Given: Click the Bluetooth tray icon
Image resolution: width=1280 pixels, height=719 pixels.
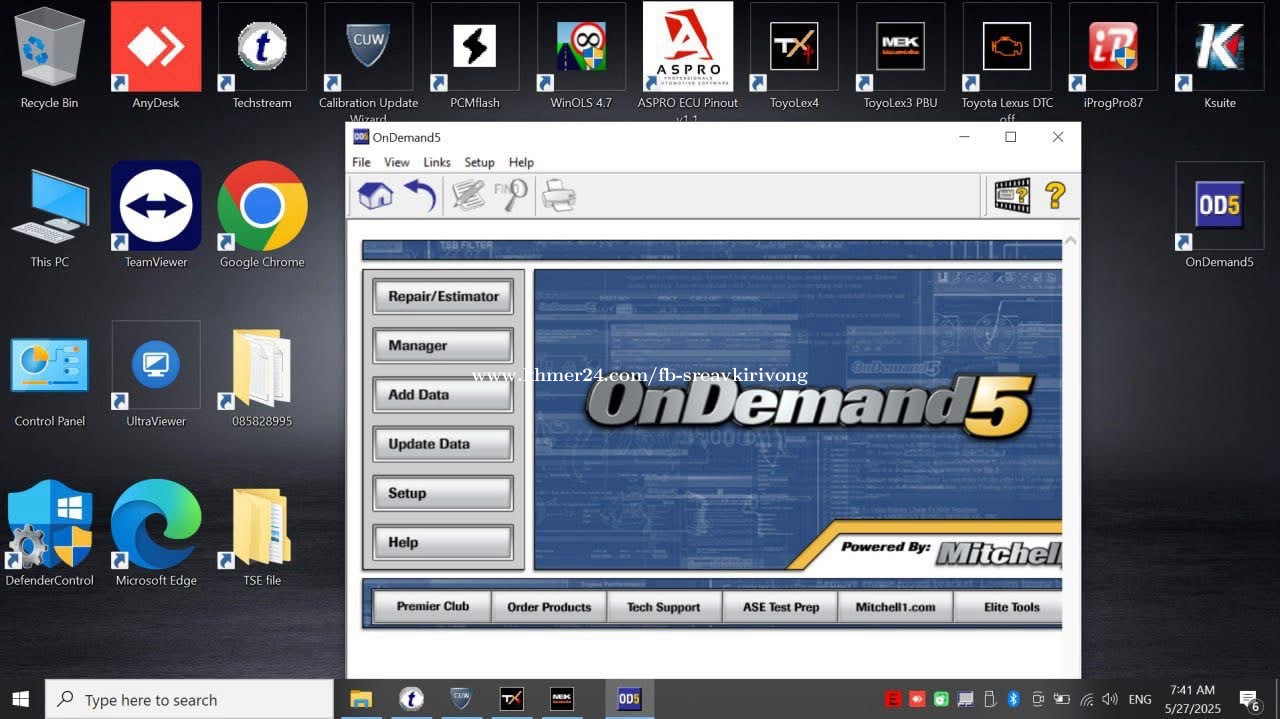Looking at the screenshot, I should tap(1013, 700).
